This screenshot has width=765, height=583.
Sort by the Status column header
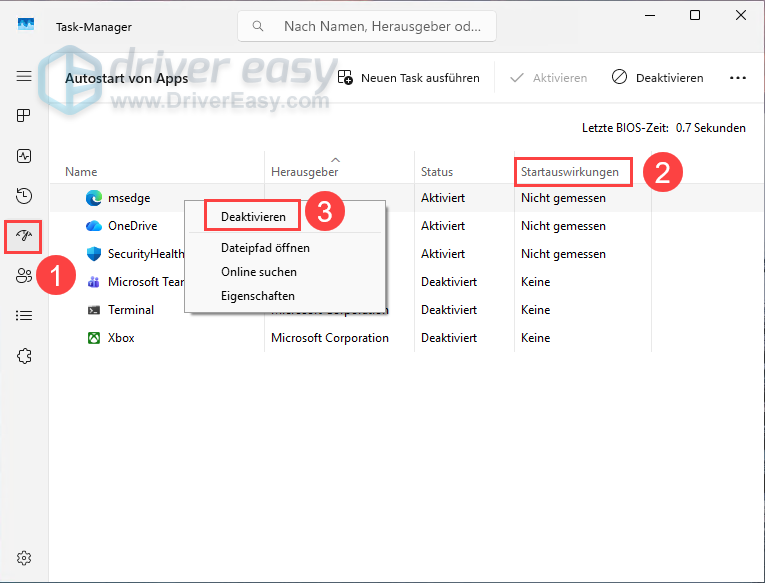pos(437,172)
